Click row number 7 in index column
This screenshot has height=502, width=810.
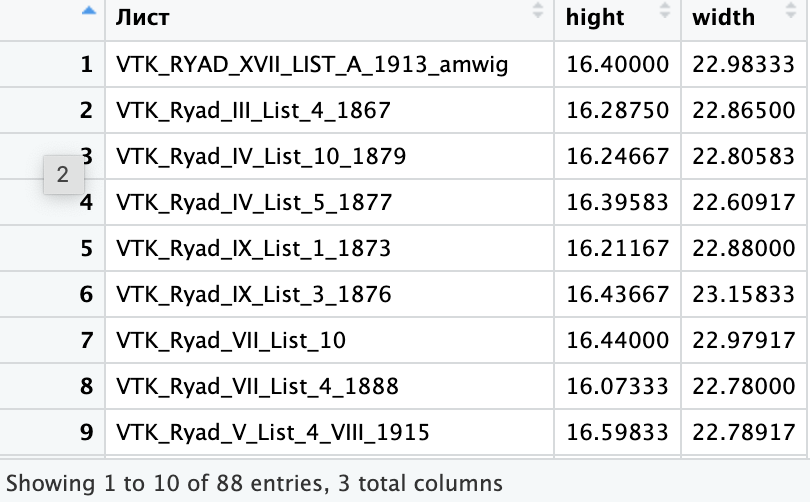coord(86,340)
